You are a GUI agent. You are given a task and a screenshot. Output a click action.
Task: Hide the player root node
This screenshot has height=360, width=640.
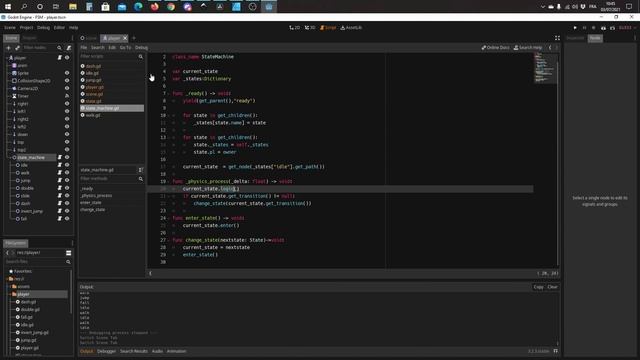click(67, 58)
